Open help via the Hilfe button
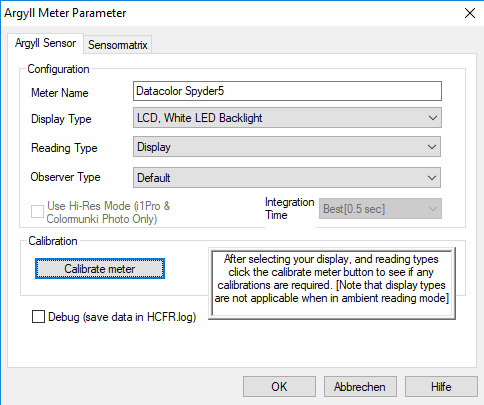 (x=441, y=387)
